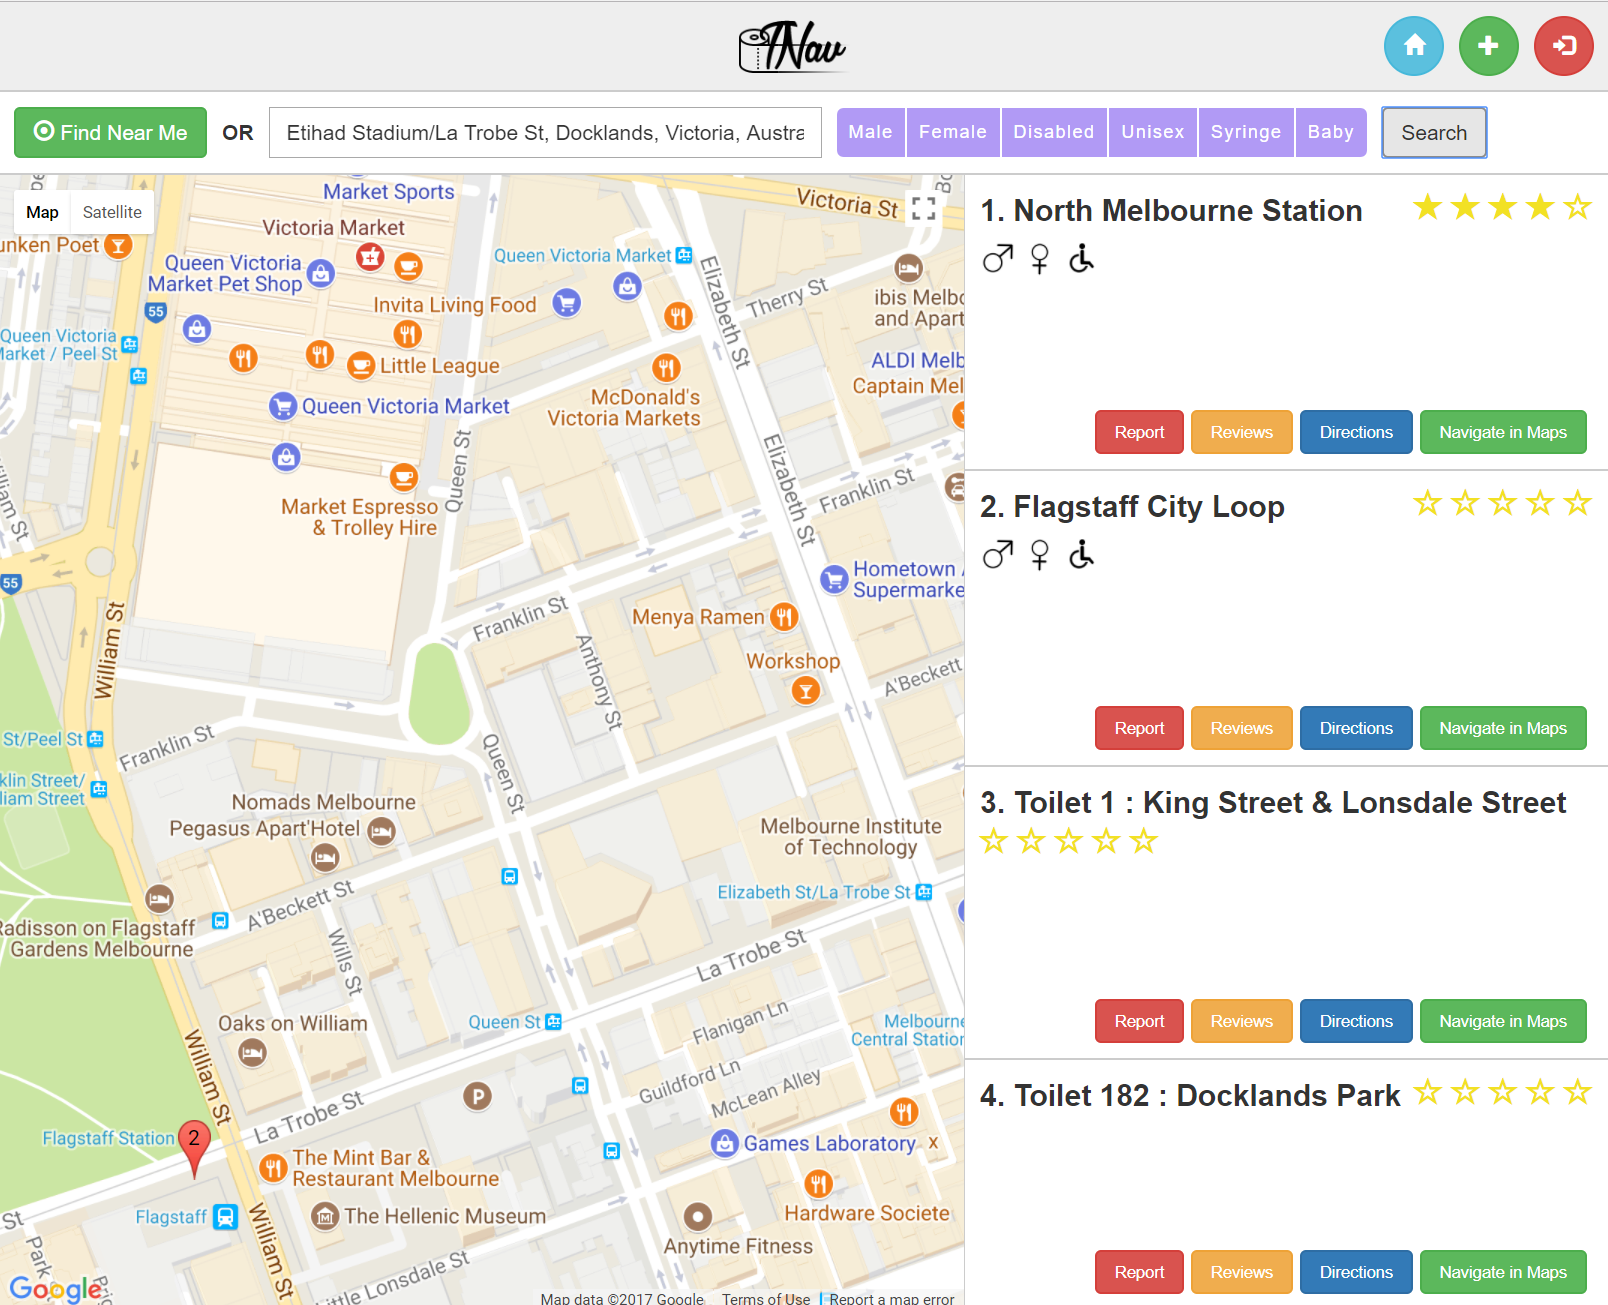Viewport: 1608px width, 1305px height.
Task: Click the red login icon button
Action: pos(1563,46)
